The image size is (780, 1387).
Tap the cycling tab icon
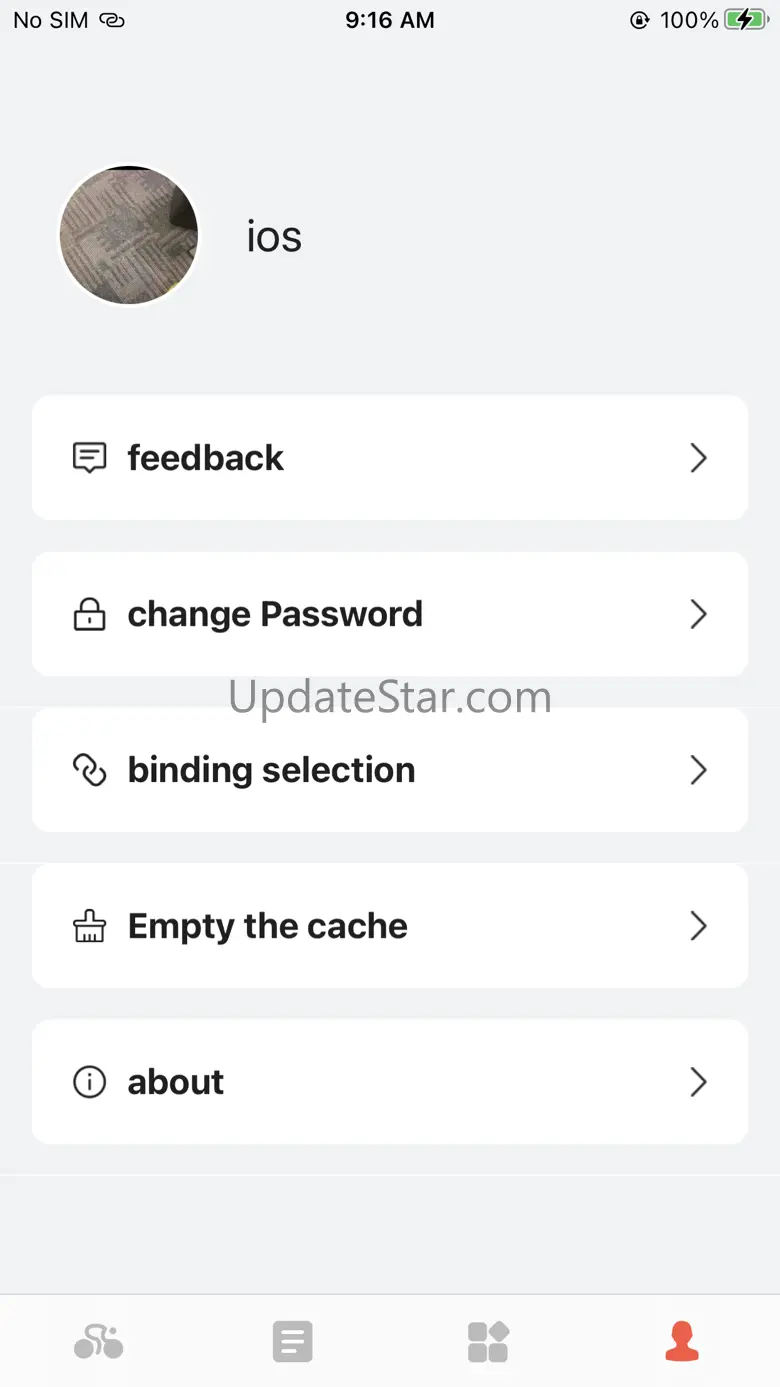coord(98,1341)
